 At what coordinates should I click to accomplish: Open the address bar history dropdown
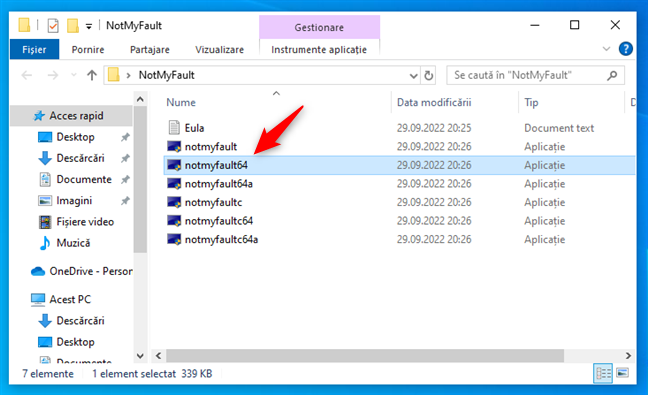pos(413,76)
